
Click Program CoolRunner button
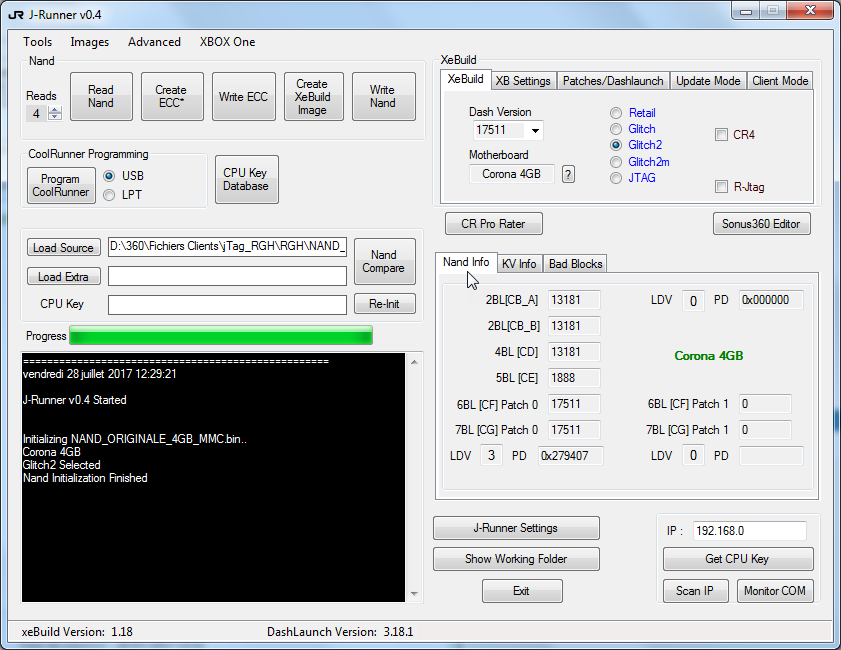[61, 186]
